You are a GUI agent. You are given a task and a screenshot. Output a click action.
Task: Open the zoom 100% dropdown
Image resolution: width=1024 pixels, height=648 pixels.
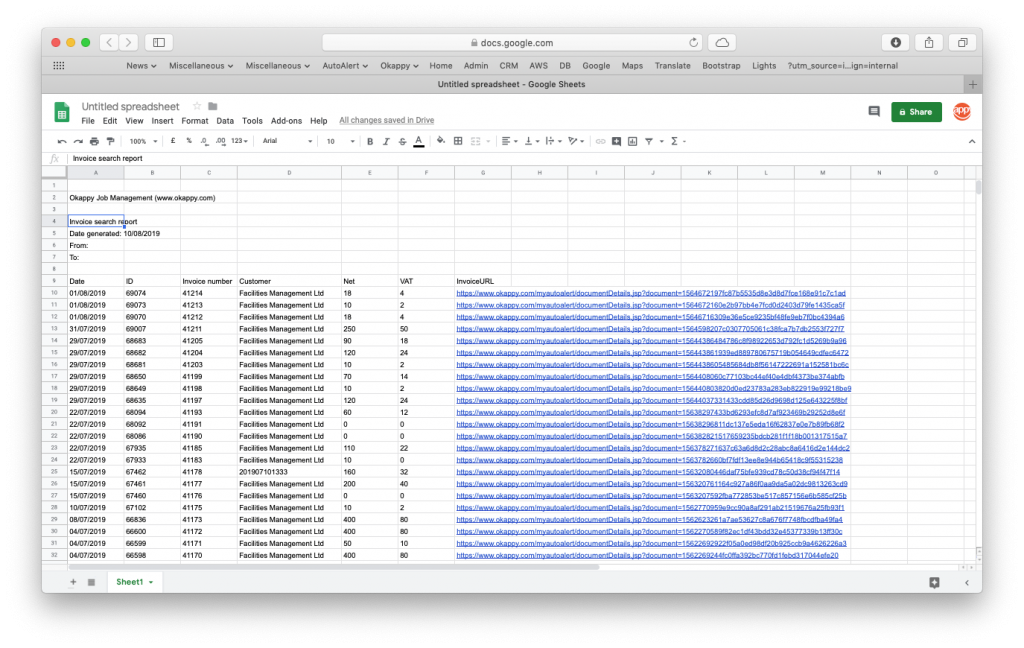pyautogui.click(x=144, y=141)
